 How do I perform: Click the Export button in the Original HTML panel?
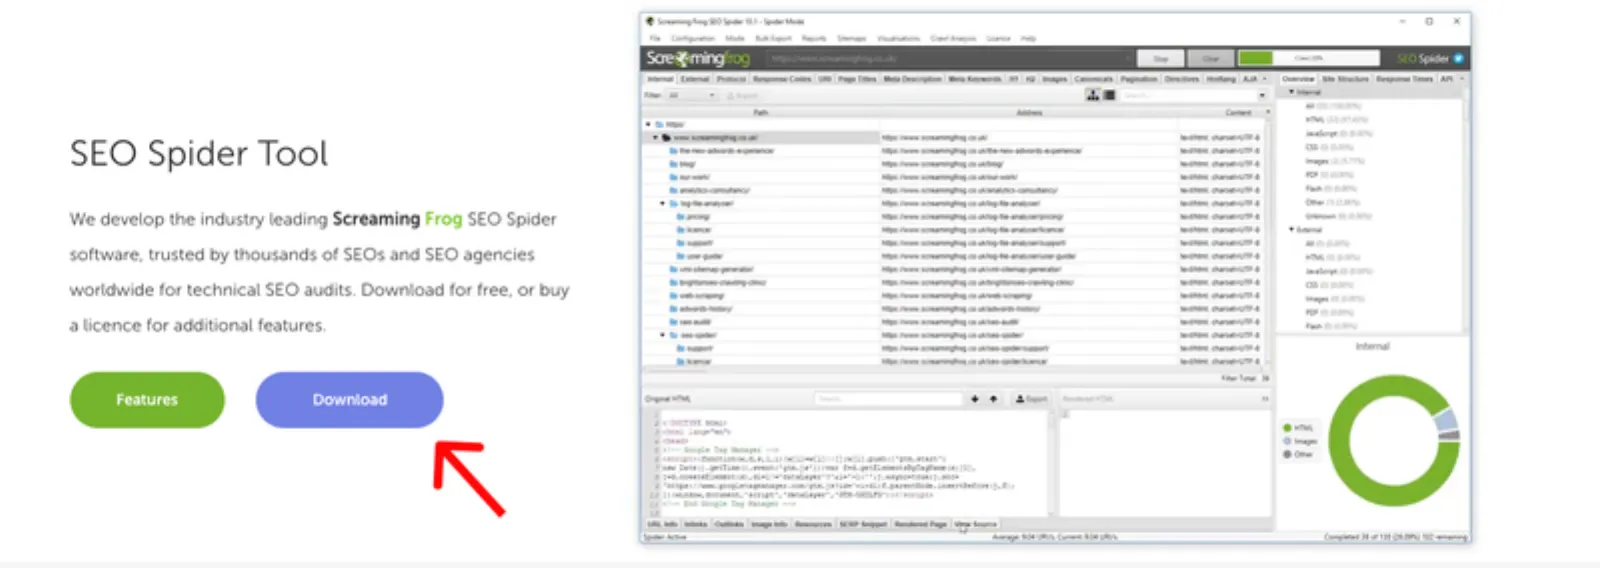point(1031,399)
